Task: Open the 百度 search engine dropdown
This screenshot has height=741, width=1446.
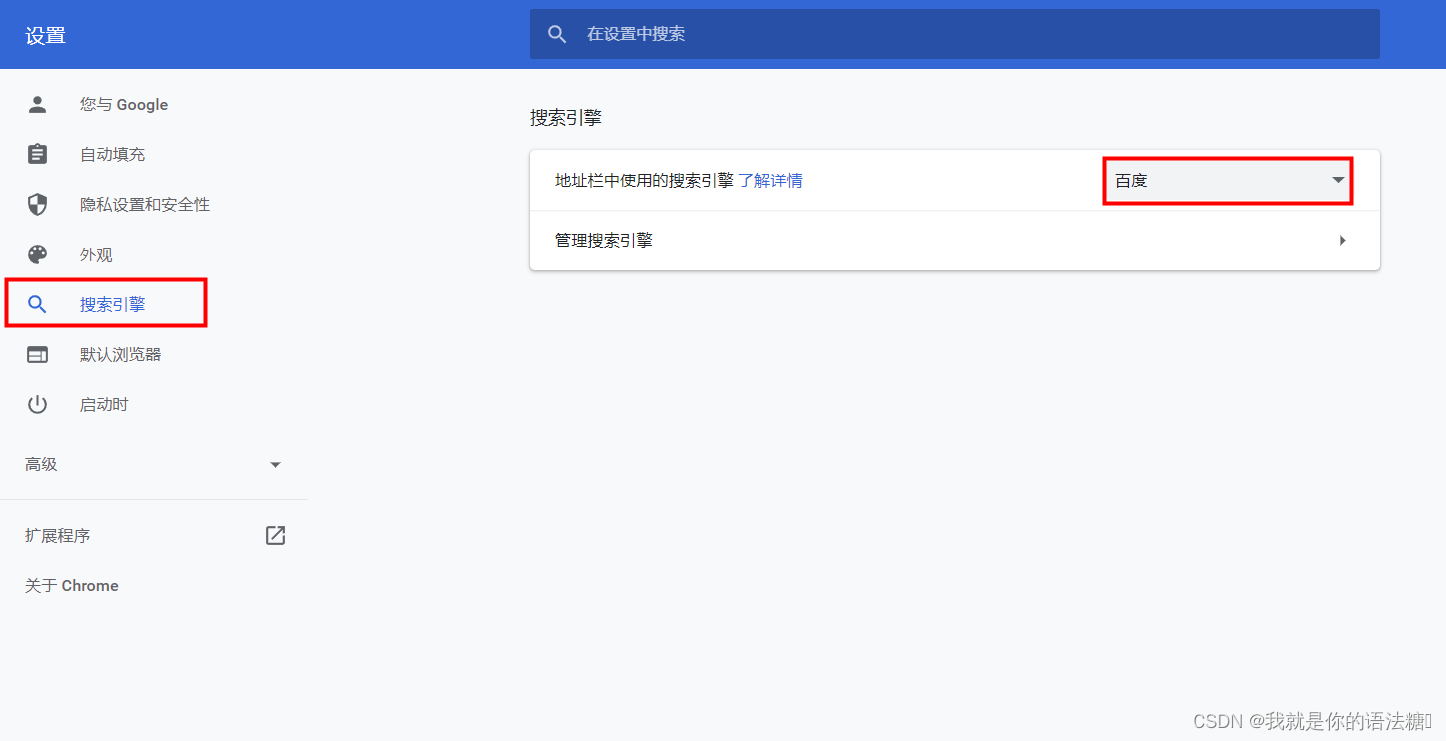Action: tap(1228, 180)
